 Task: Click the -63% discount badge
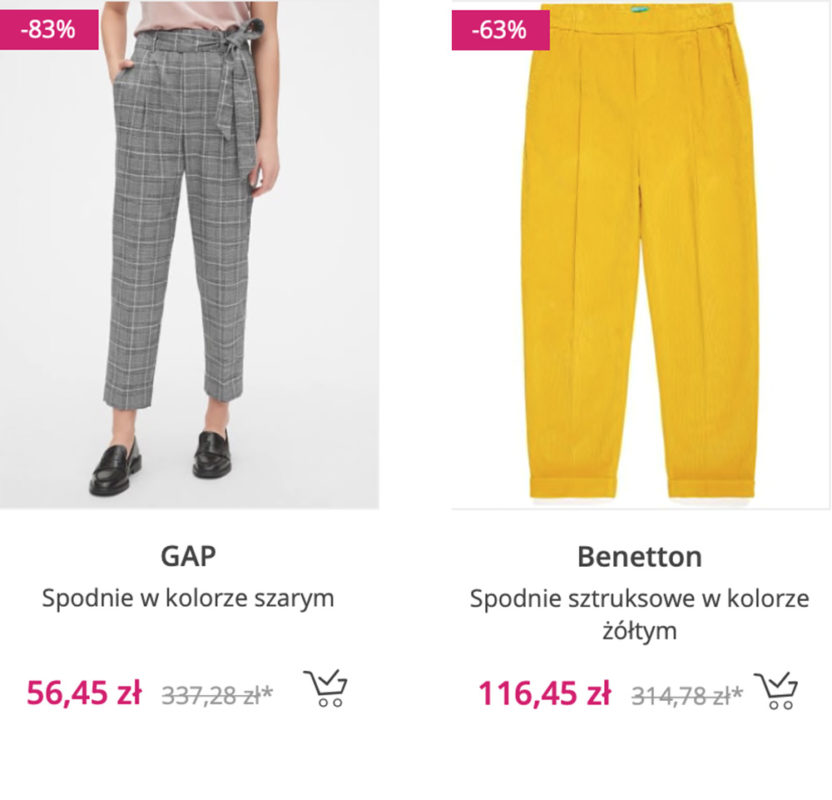(x=500, y=30)
